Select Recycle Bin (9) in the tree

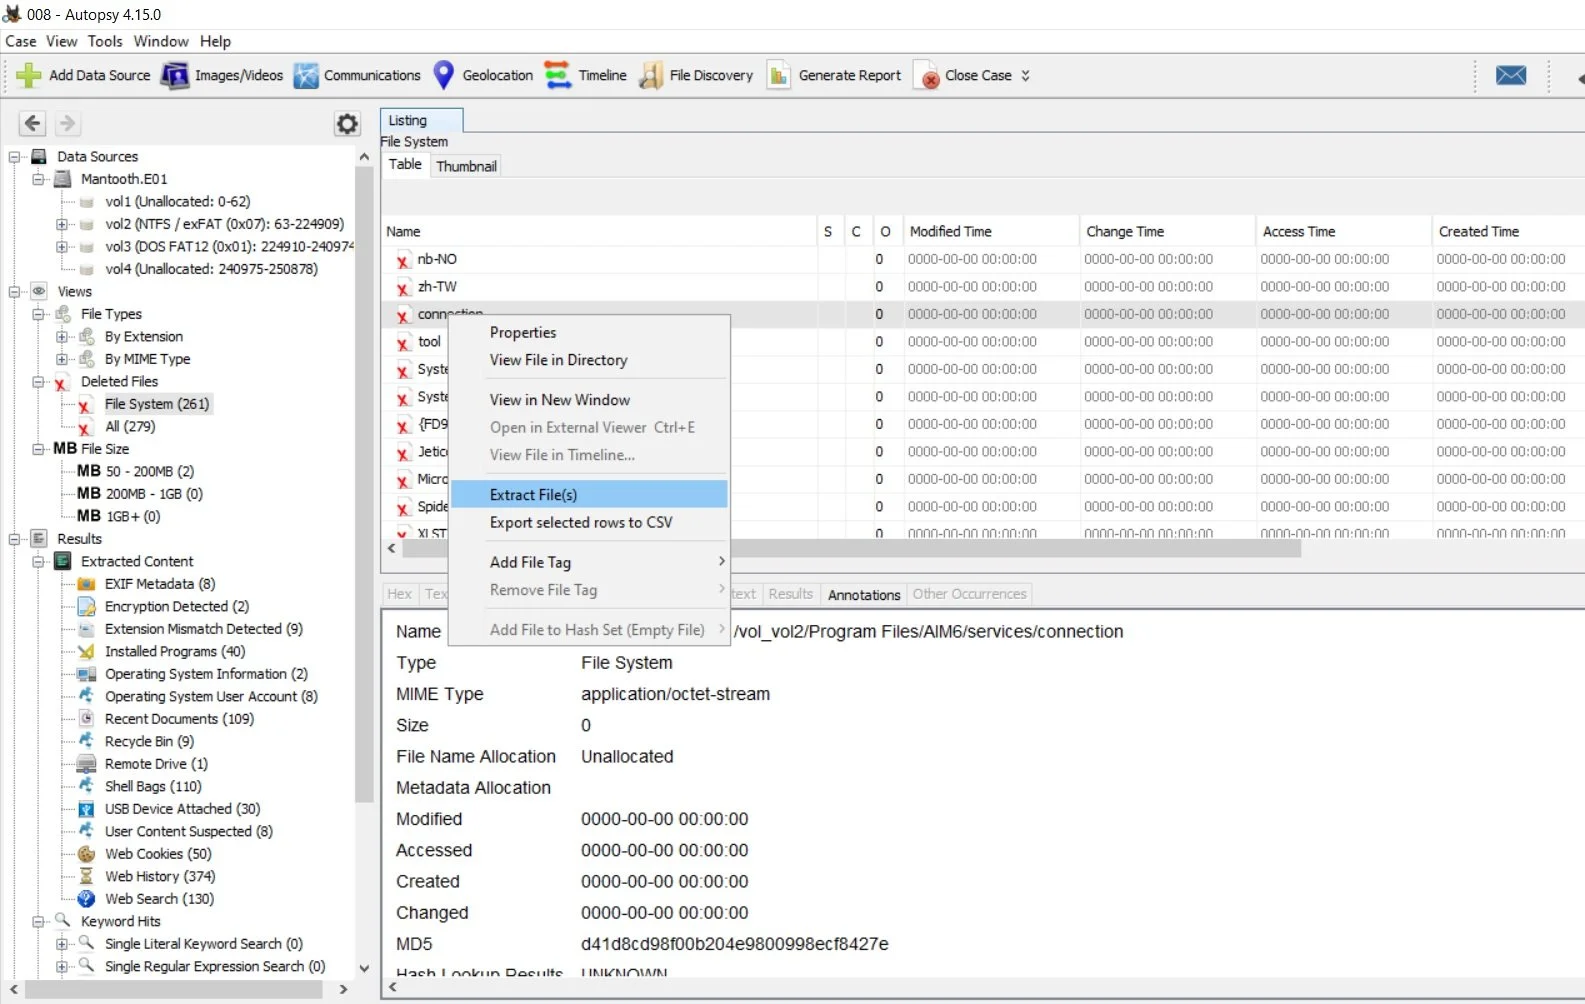coord(149,742)
